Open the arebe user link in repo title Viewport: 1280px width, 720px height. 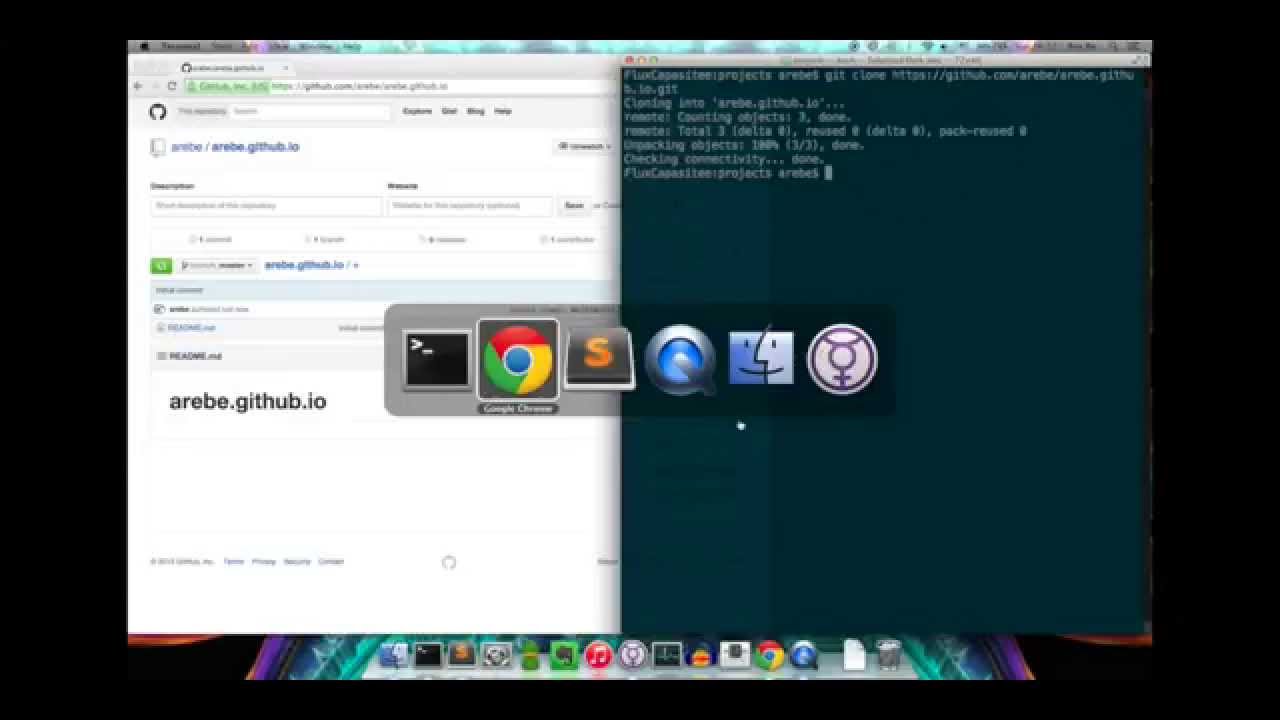pyautogui.click(x=186, y=146)
